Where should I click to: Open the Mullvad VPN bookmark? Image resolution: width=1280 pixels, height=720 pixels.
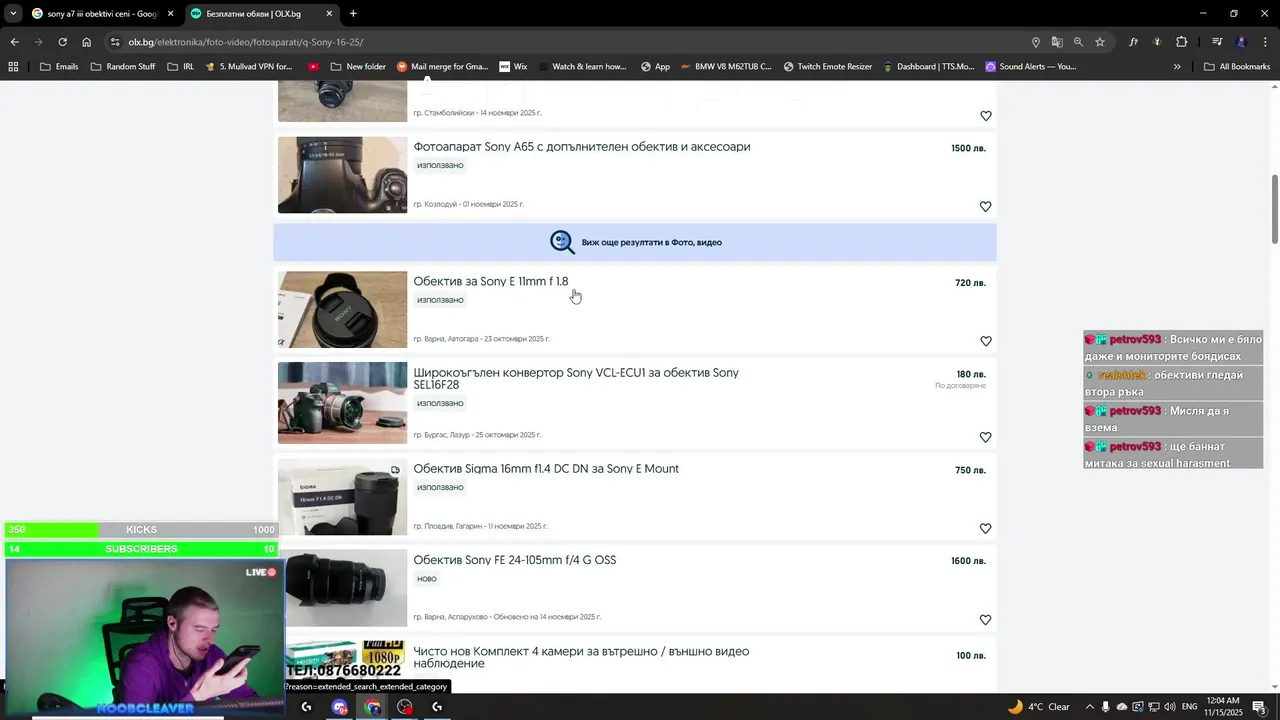248,67
